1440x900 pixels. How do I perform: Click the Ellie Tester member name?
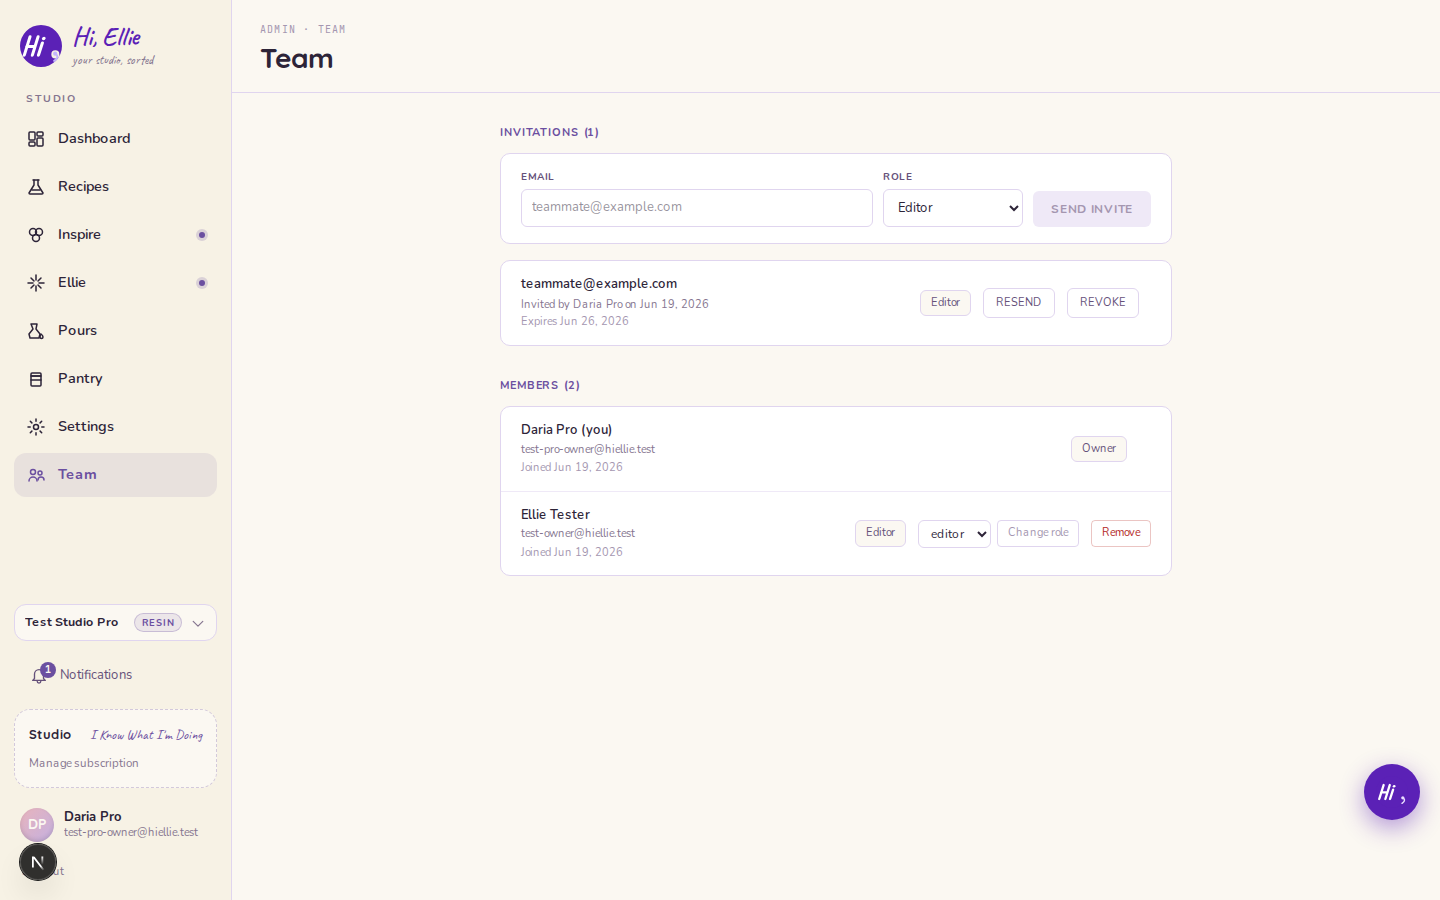point(555,515)
